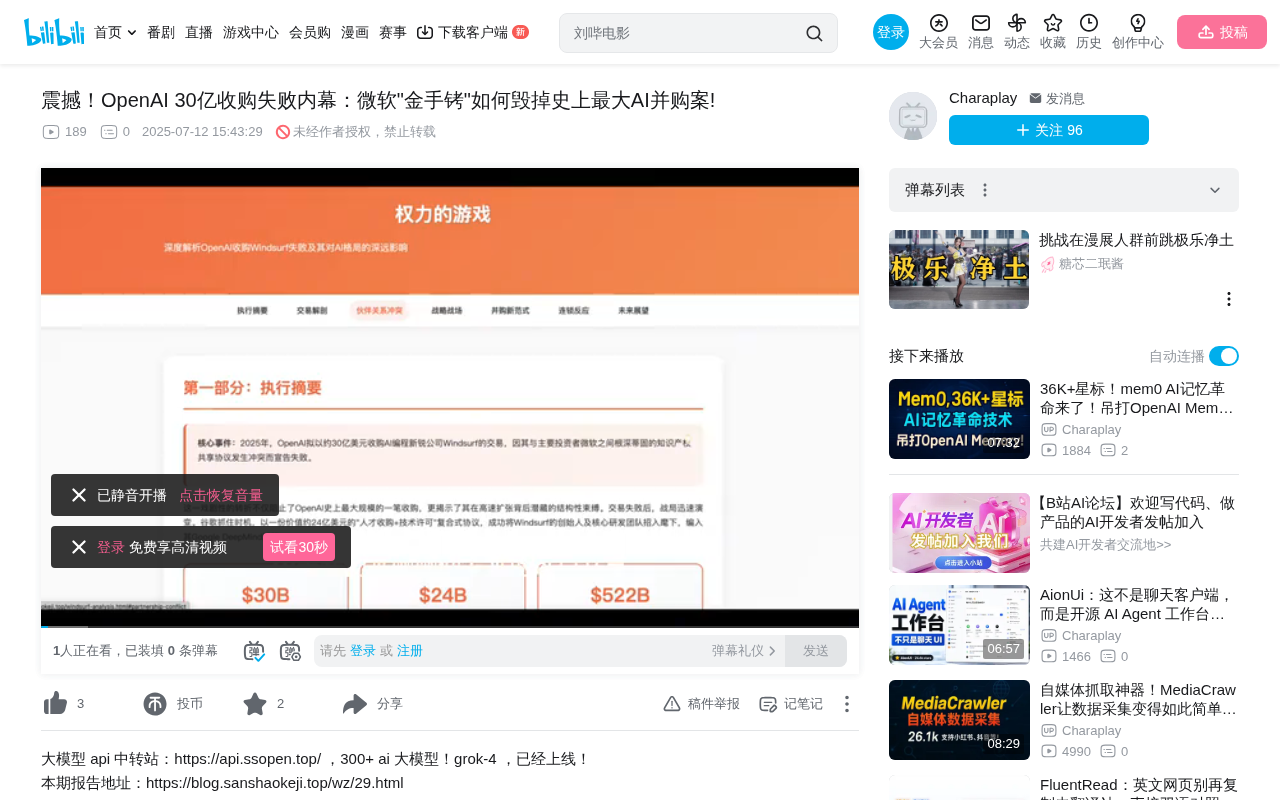Click the 登录 avatar button
Screen dimensions: 1280x800
click(891, 32)
